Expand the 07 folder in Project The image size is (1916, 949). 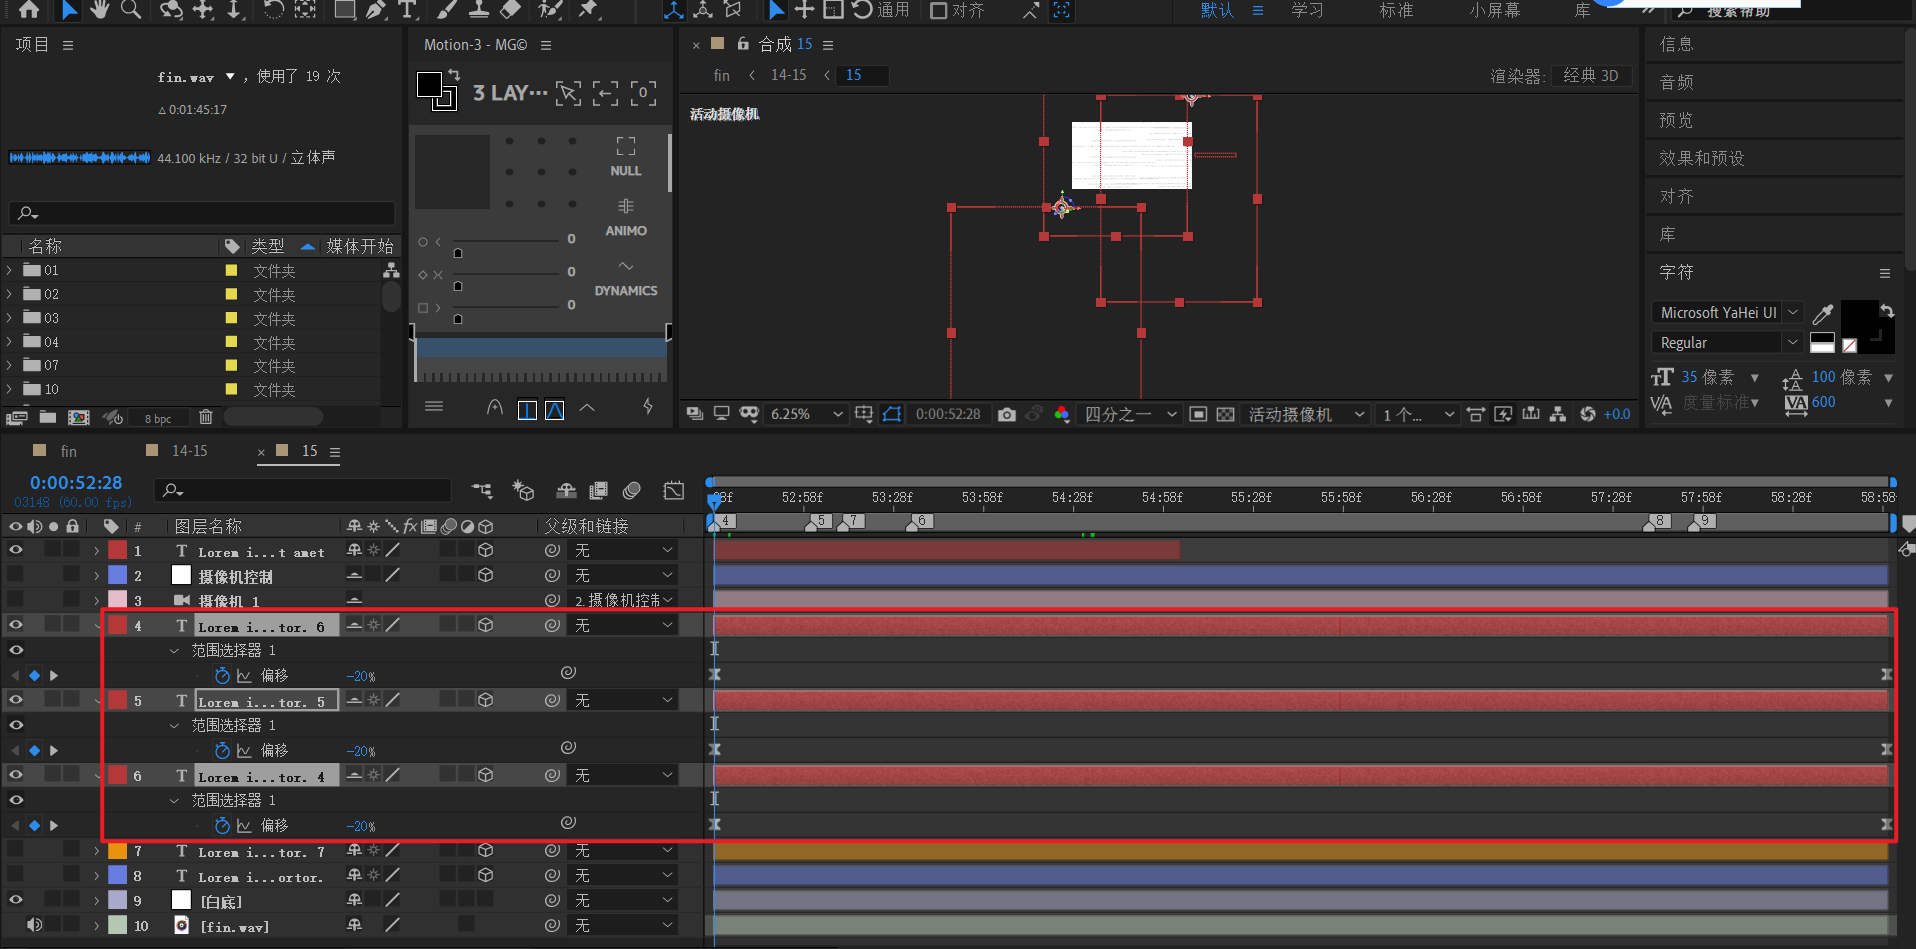[x=10, y=365]
